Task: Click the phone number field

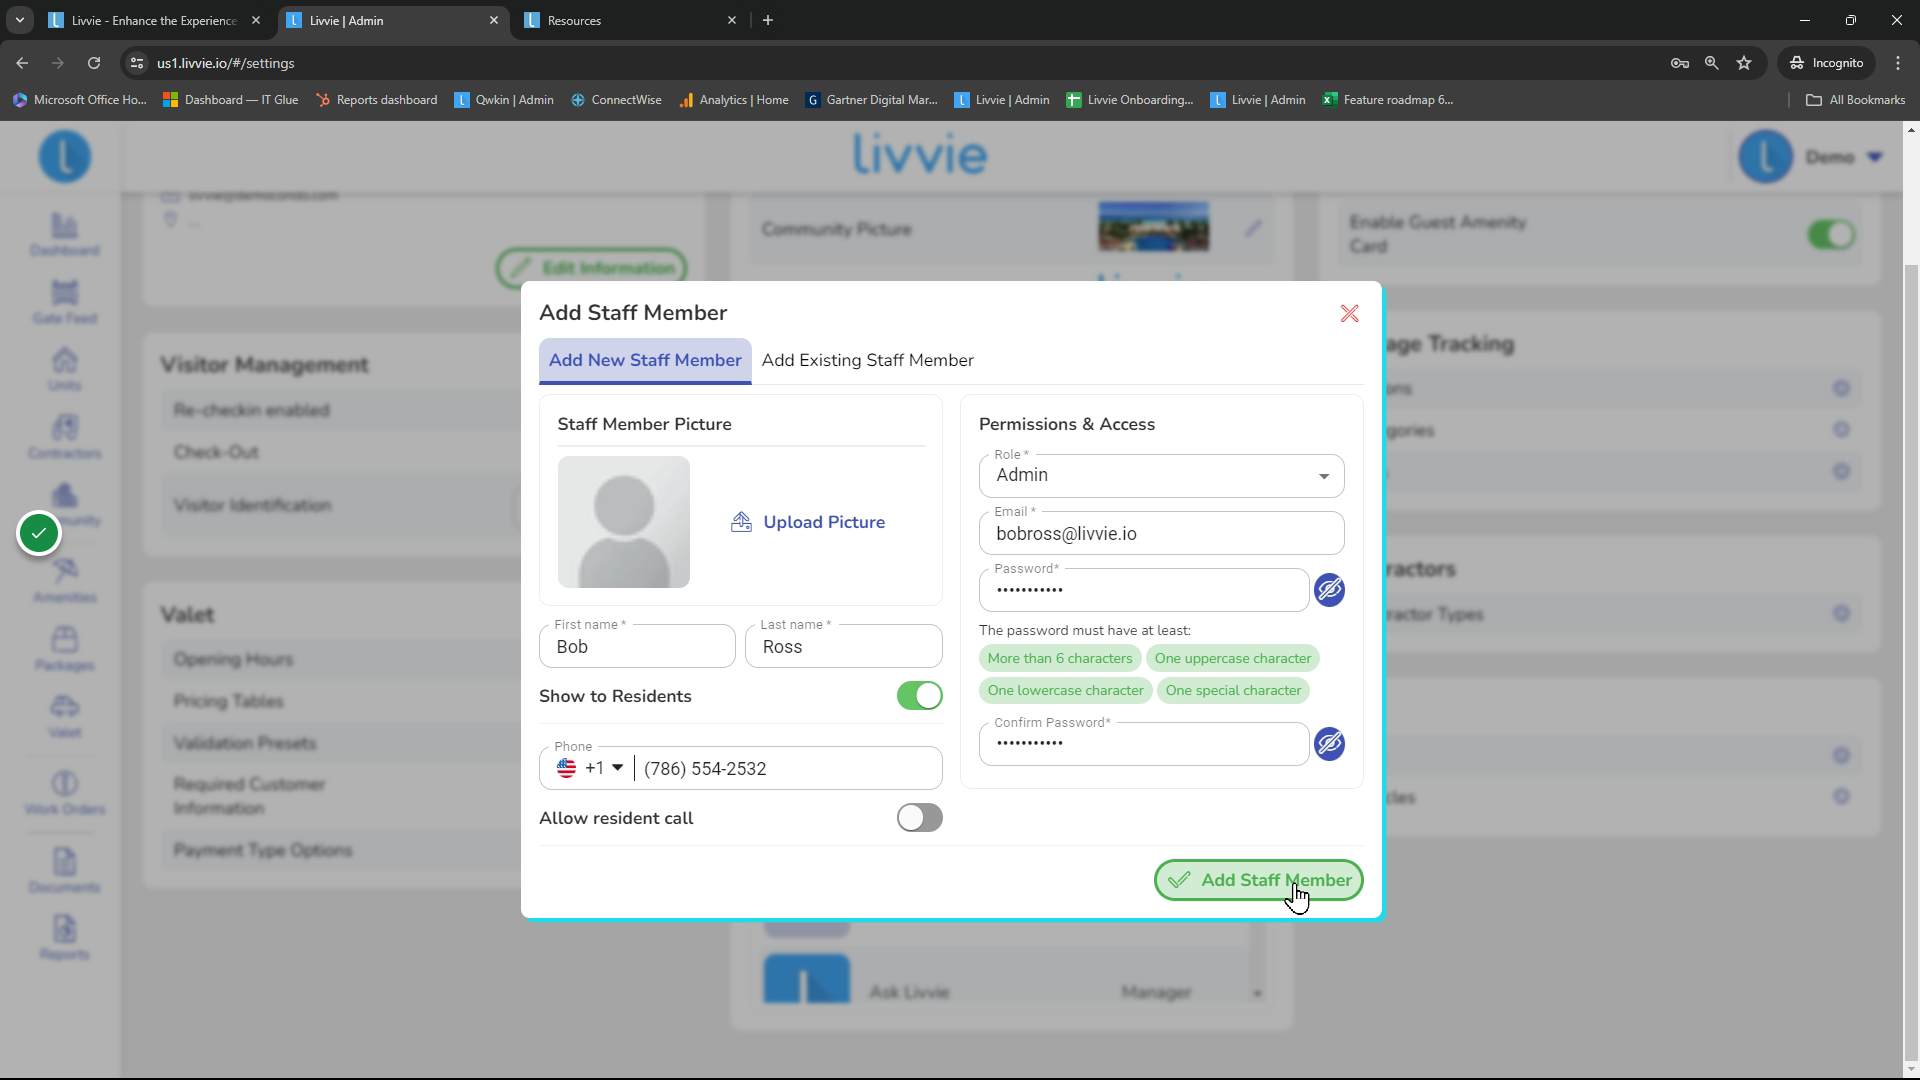Action: [x=788, y=768]
